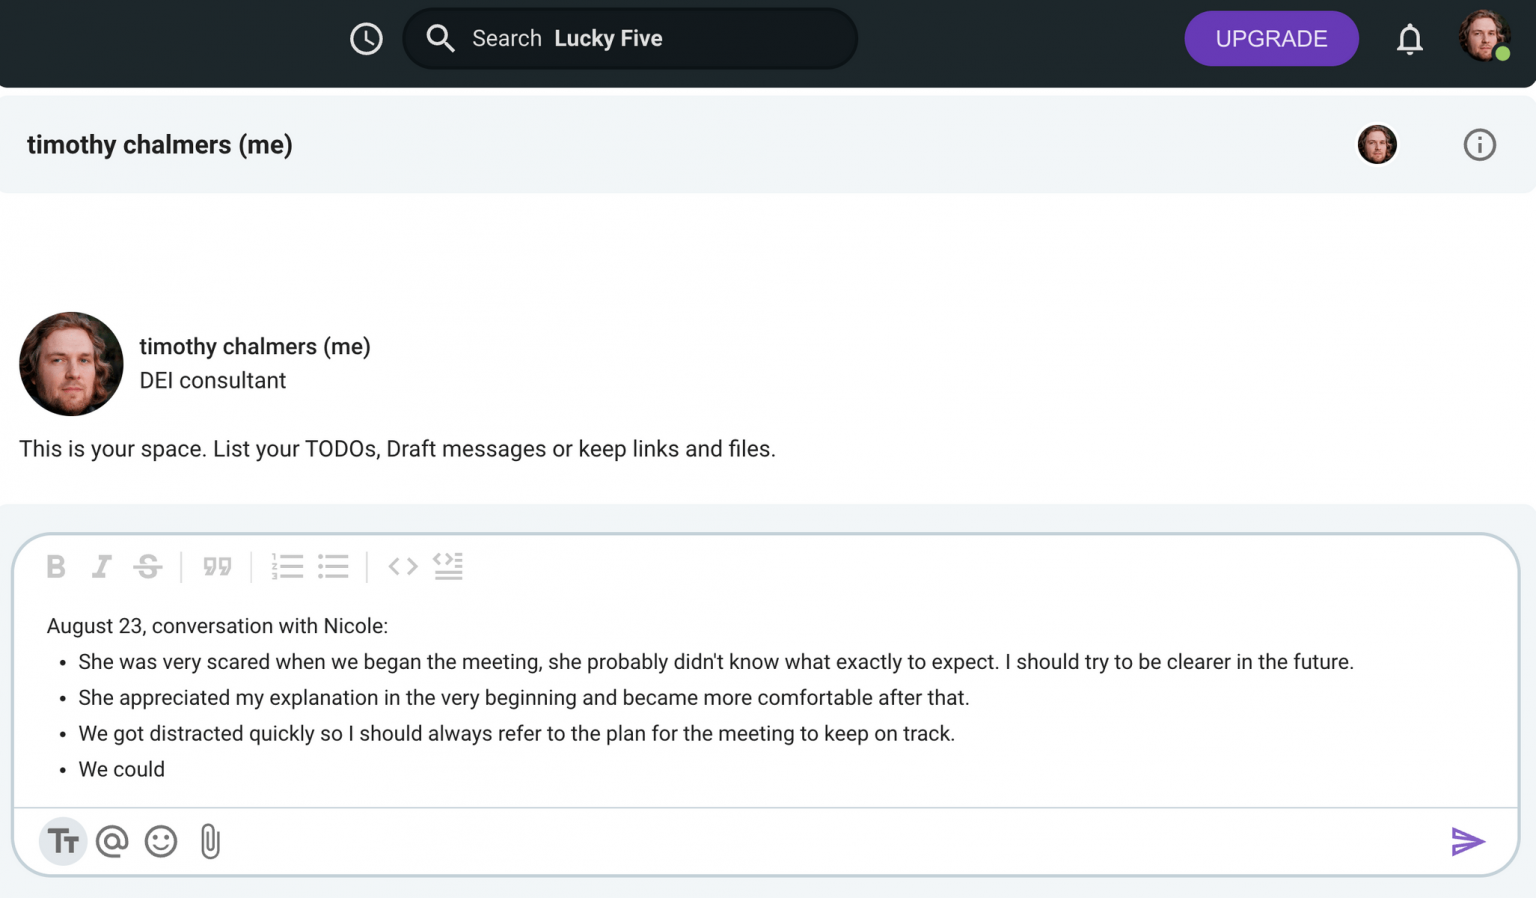Switch to numbered list
The width and height of the screenshot is (1536, 898).
tap(287, 567)
